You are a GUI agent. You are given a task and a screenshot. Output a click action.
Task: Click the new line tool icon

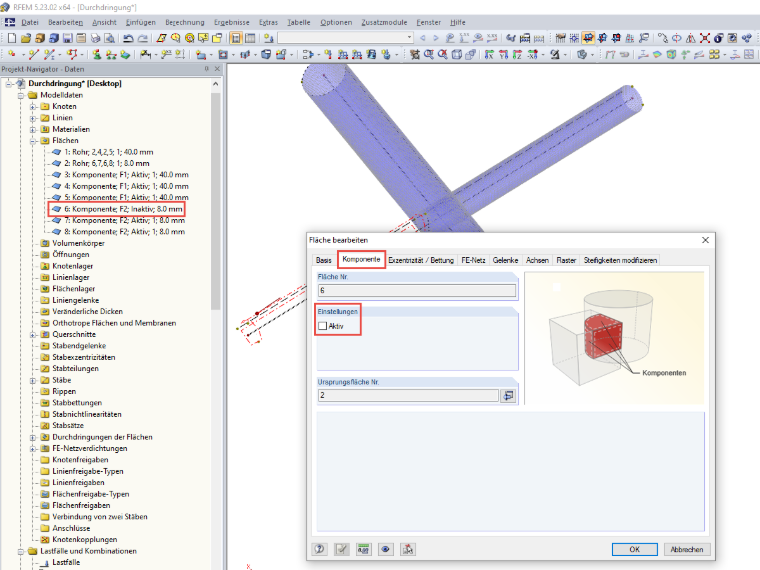coord(33,54)
